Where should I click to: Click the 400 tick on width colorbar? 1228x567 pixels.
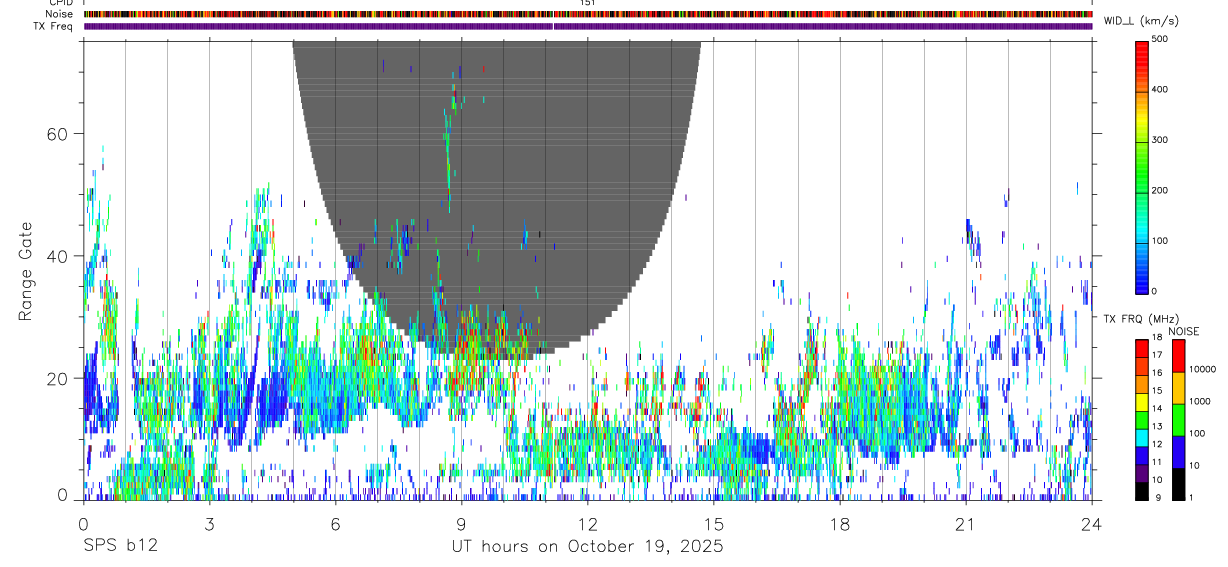click(1161, 90)
